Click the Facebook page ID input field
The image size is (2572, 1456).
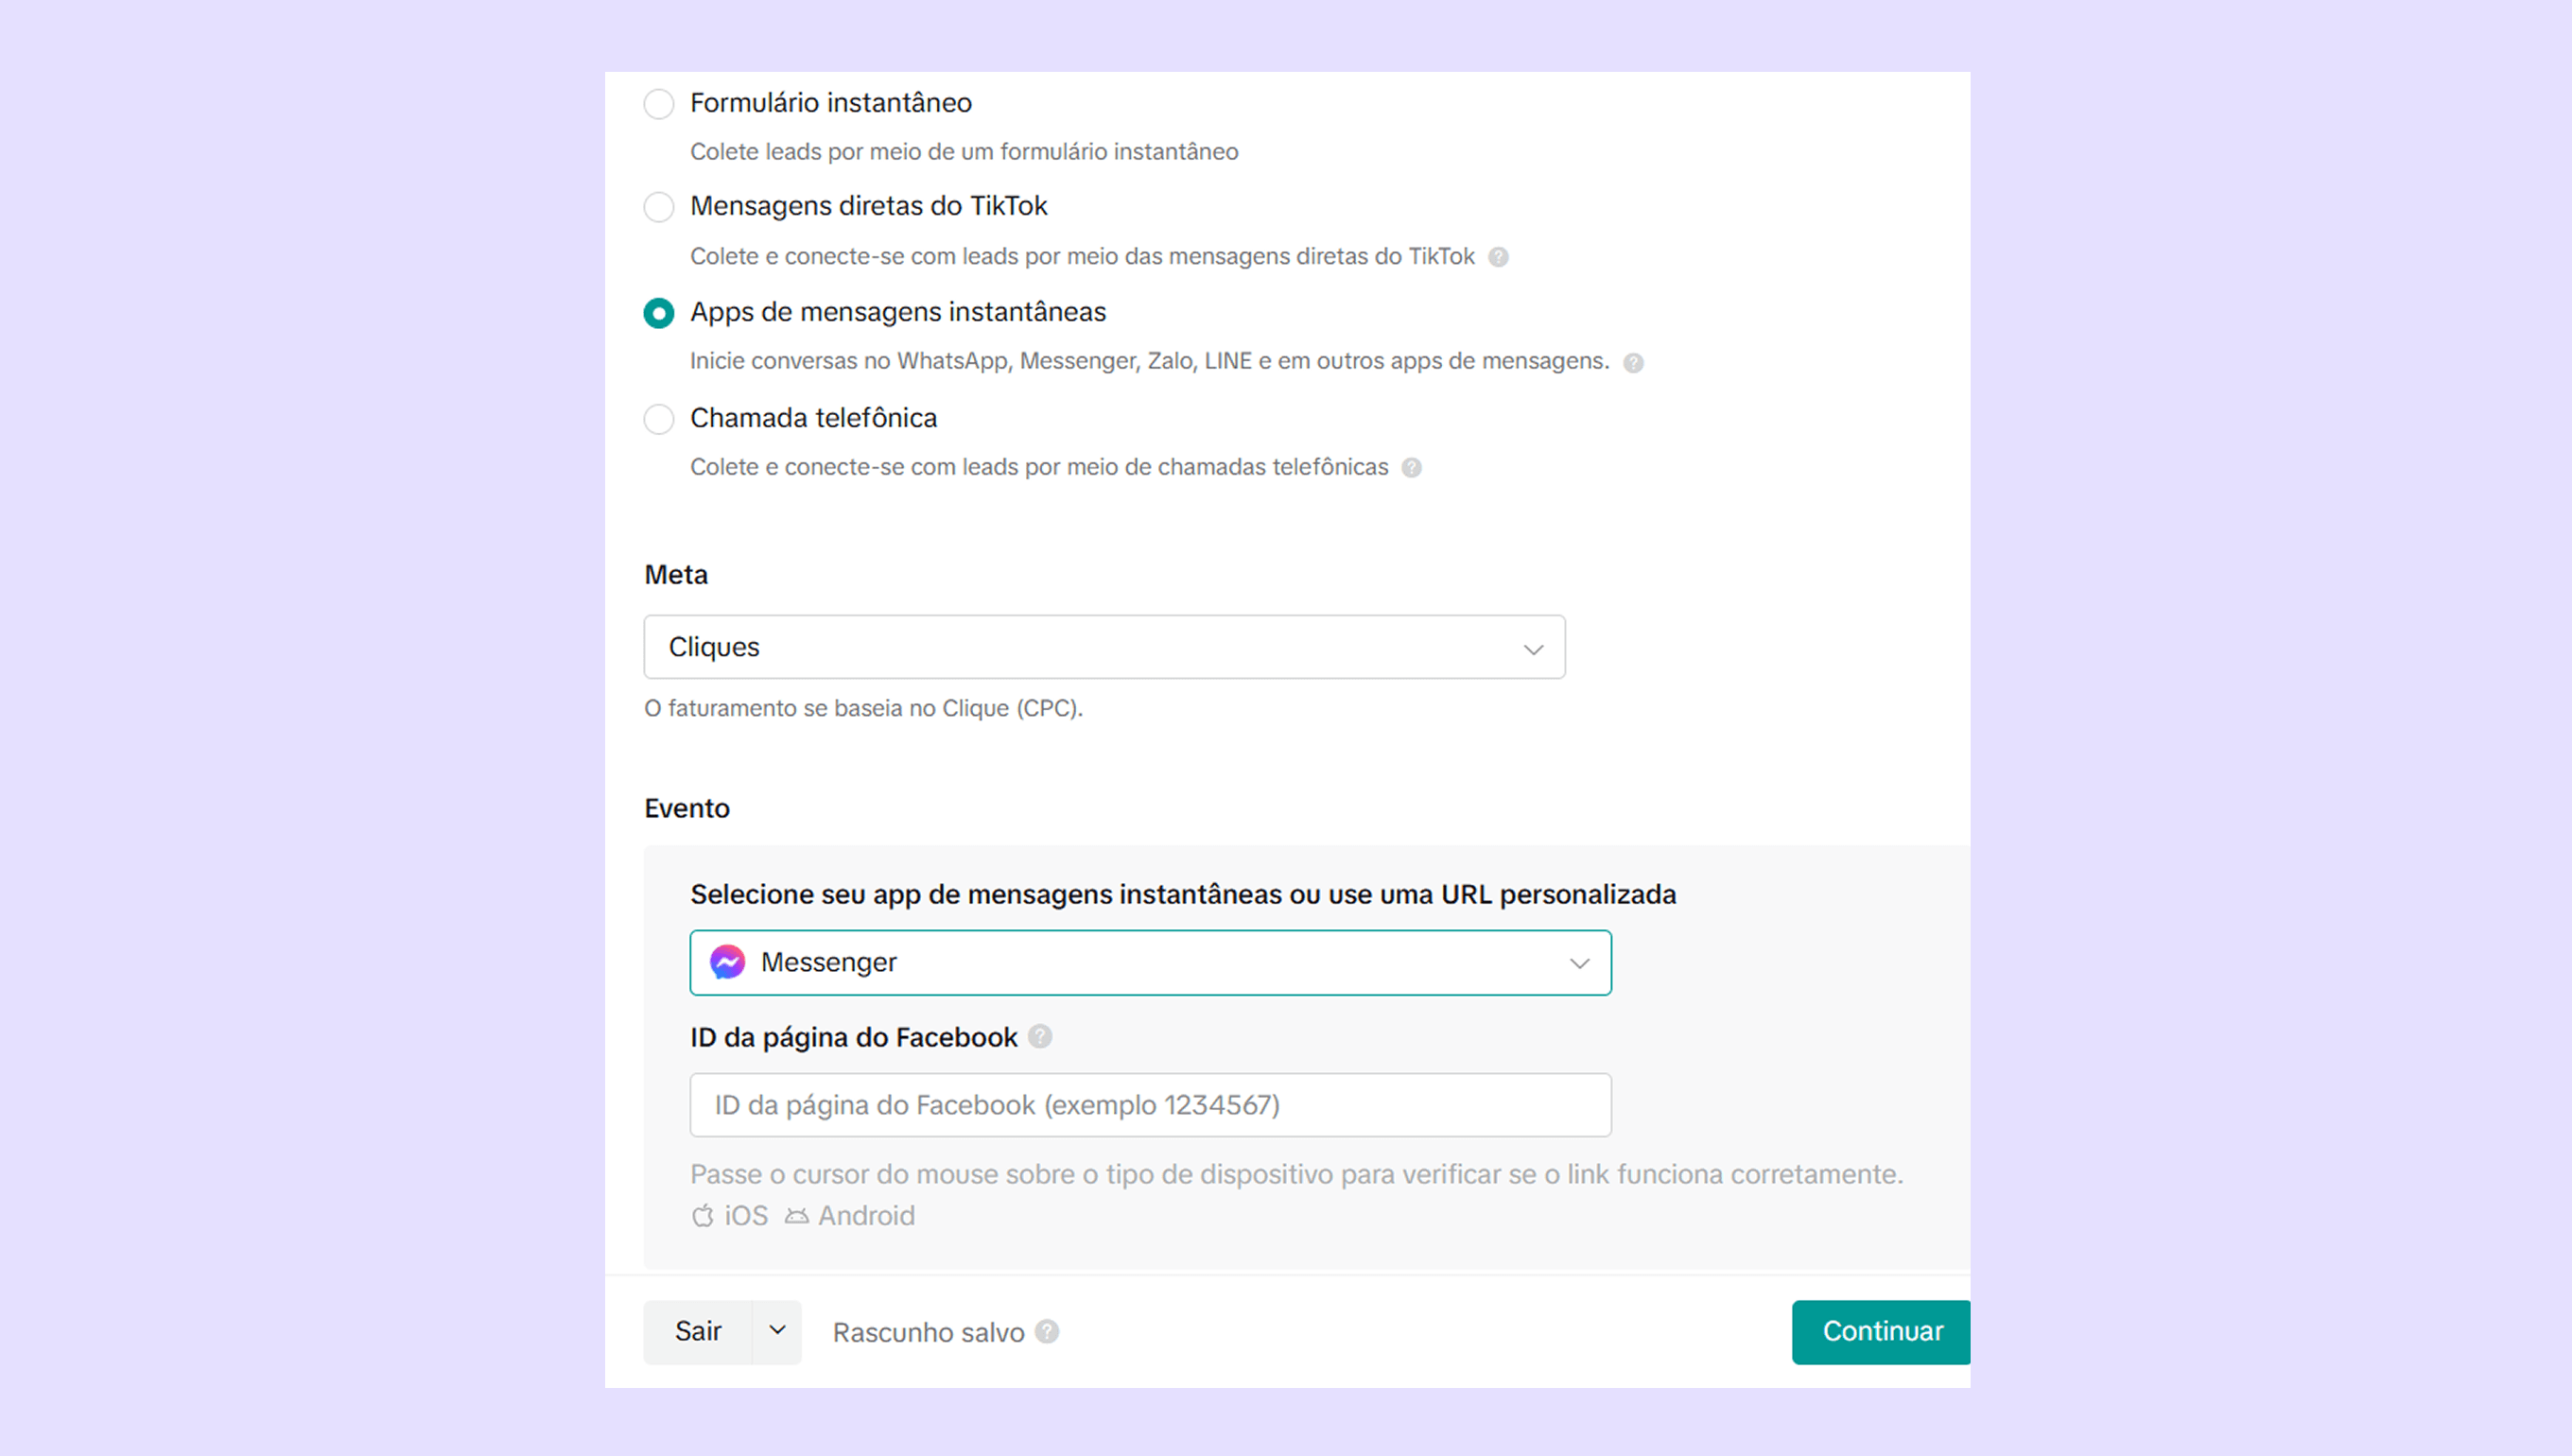pos(1150,1105)
